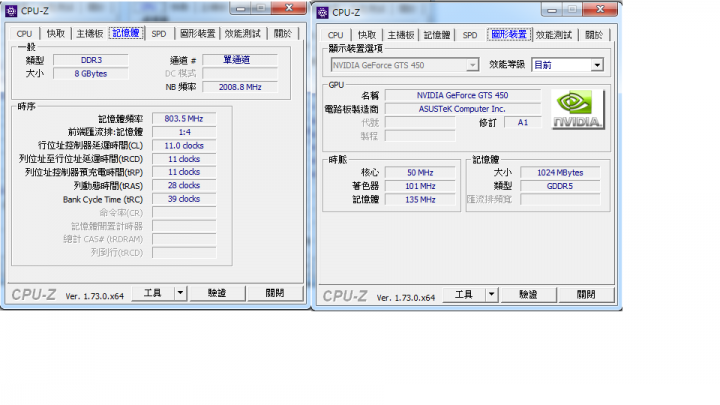
Task: Click the 單通道 channel value
Action: 240,60
